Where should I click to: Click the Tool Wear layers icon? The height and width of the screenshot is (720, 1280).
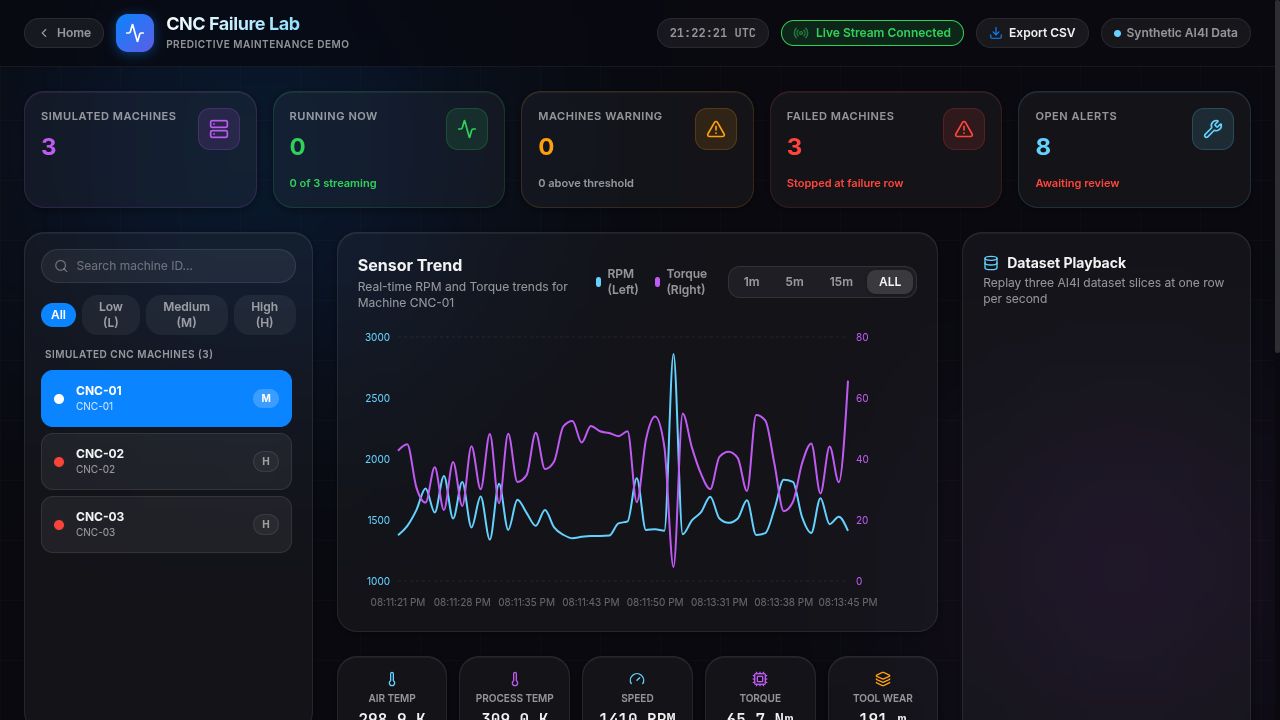point(883,679)
